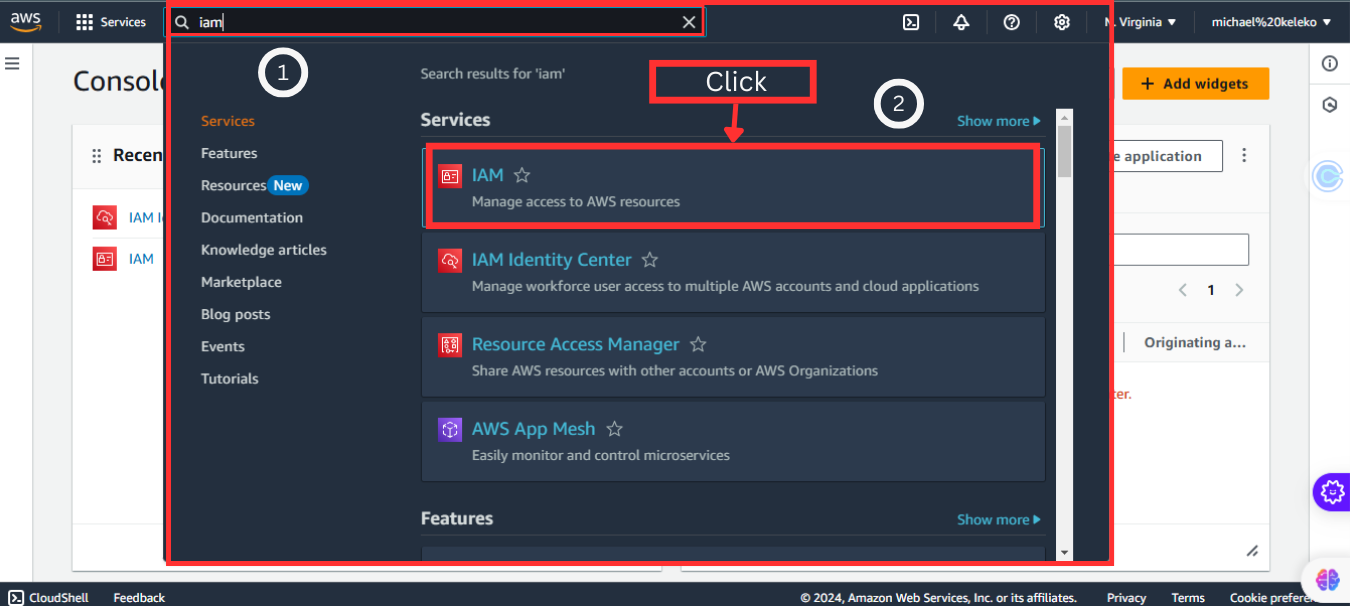The width and height of the screenshot is (1350, 606).
Task: Click Feedback in the footer
Action: (139, 598)
